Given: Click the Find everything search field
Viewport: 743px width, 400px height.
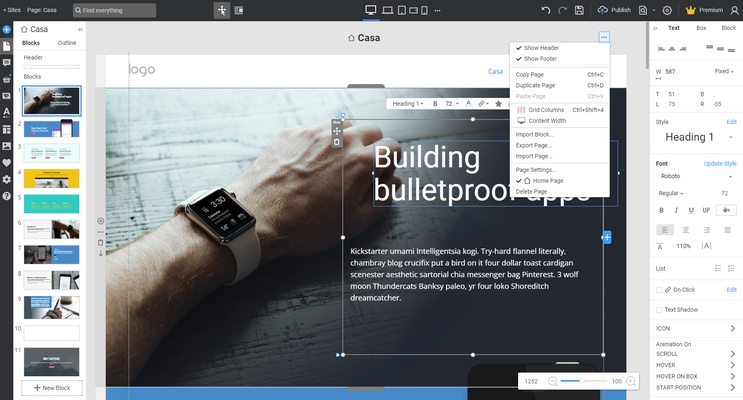Looking at the screenshot, I should (114, 10).
